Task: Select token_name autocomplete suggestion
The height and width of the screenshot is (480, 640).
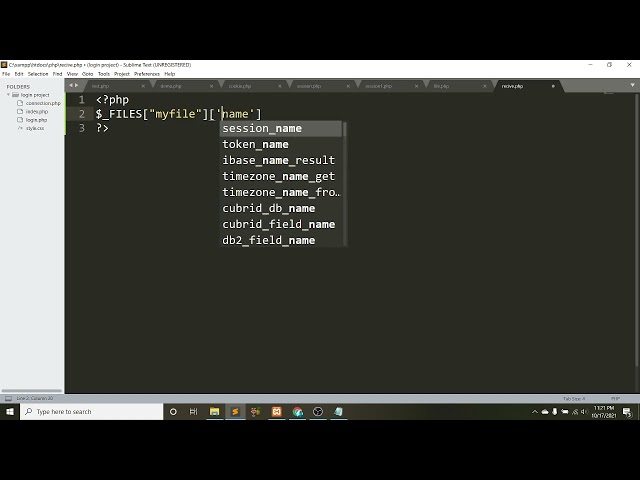Action: click(x=281, y=144)
